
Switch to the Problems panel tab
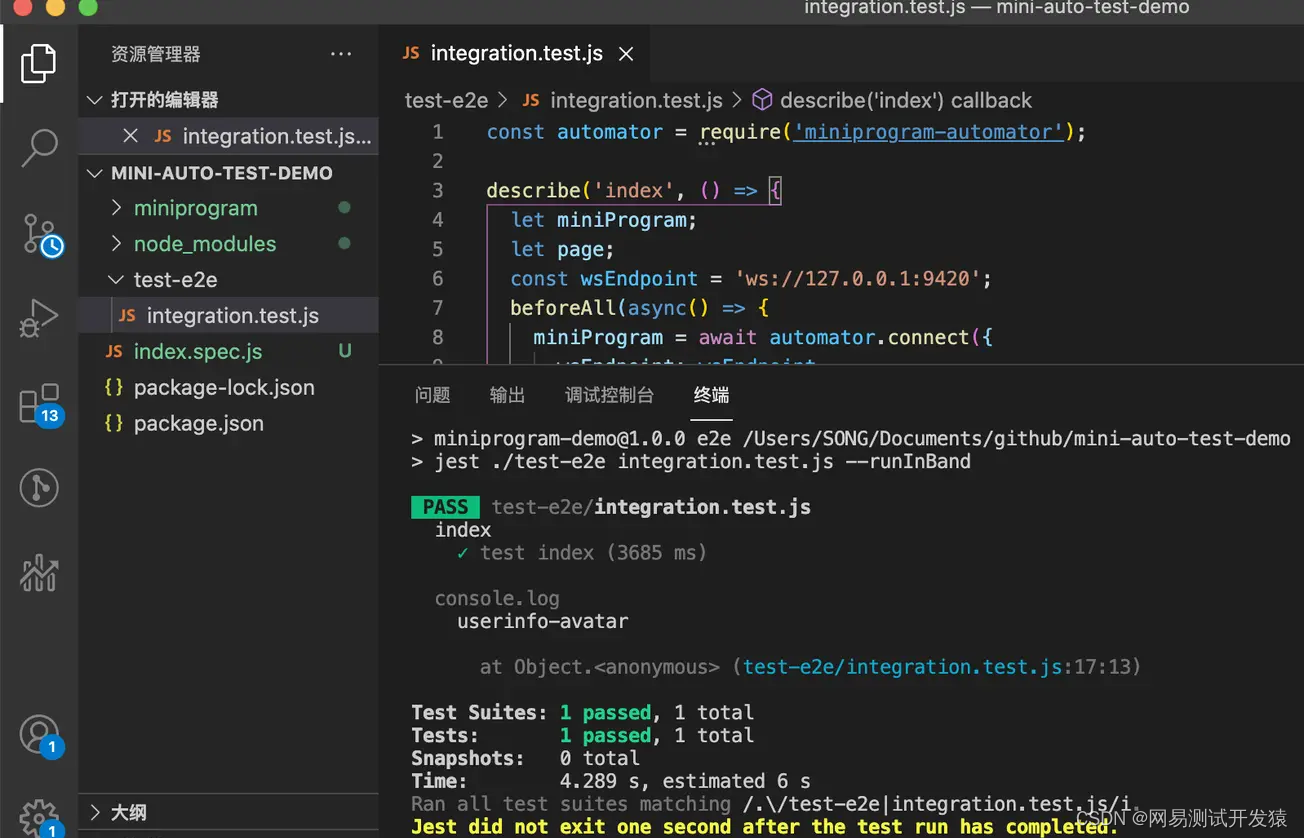coord(432,395)
